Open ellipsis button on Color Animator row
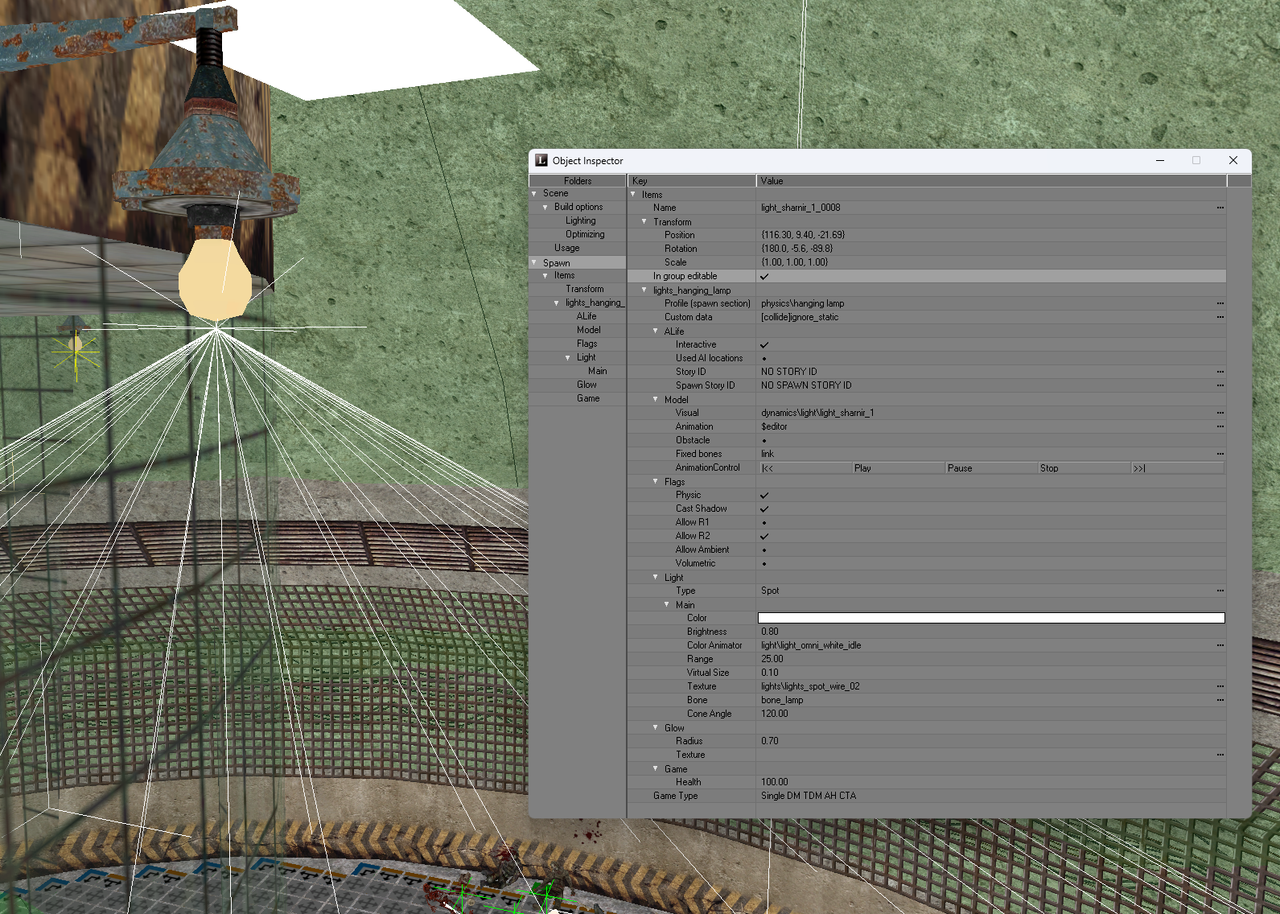Viewport: 1280px width, 914px height. [x=1220, y=646]
